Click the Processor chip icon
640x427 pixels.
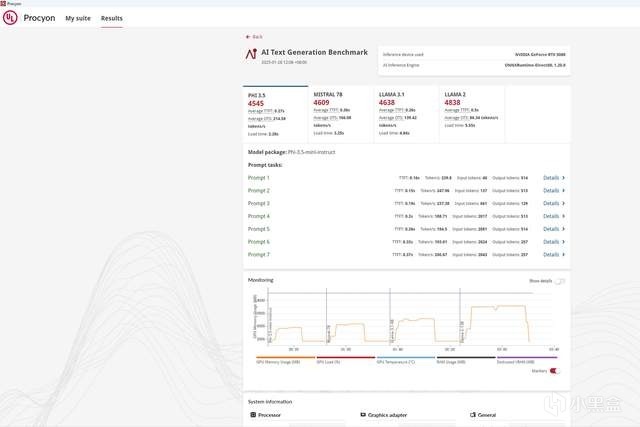253,415
